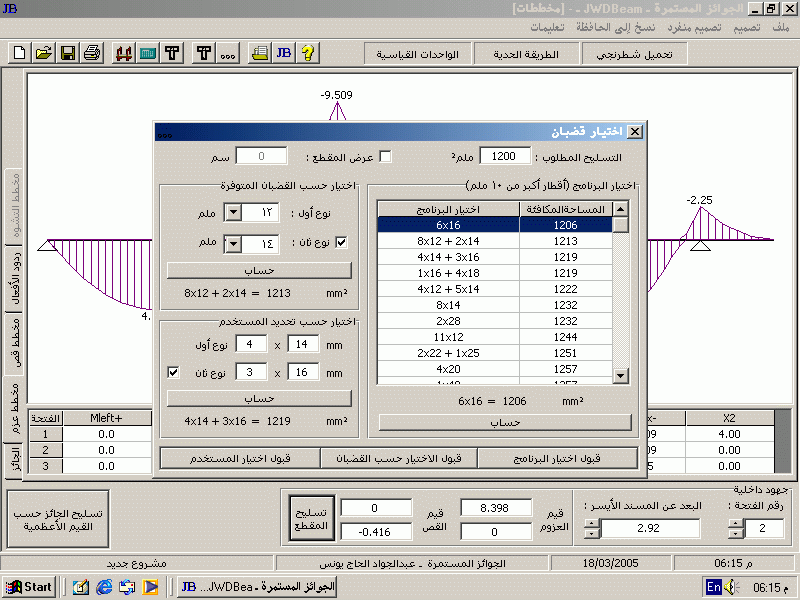Click the Save floppy disk icon
Image resolution: width=800 pixels, height=600 pixels.
(67, 53)
